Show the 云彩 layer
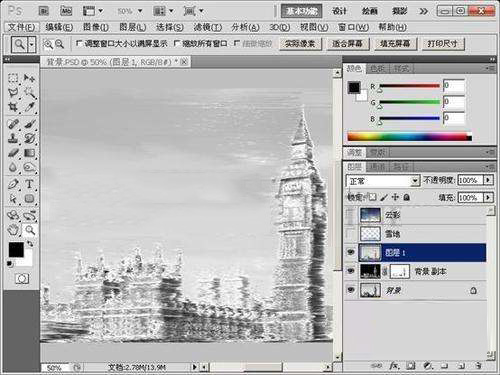 pos(351,215)
